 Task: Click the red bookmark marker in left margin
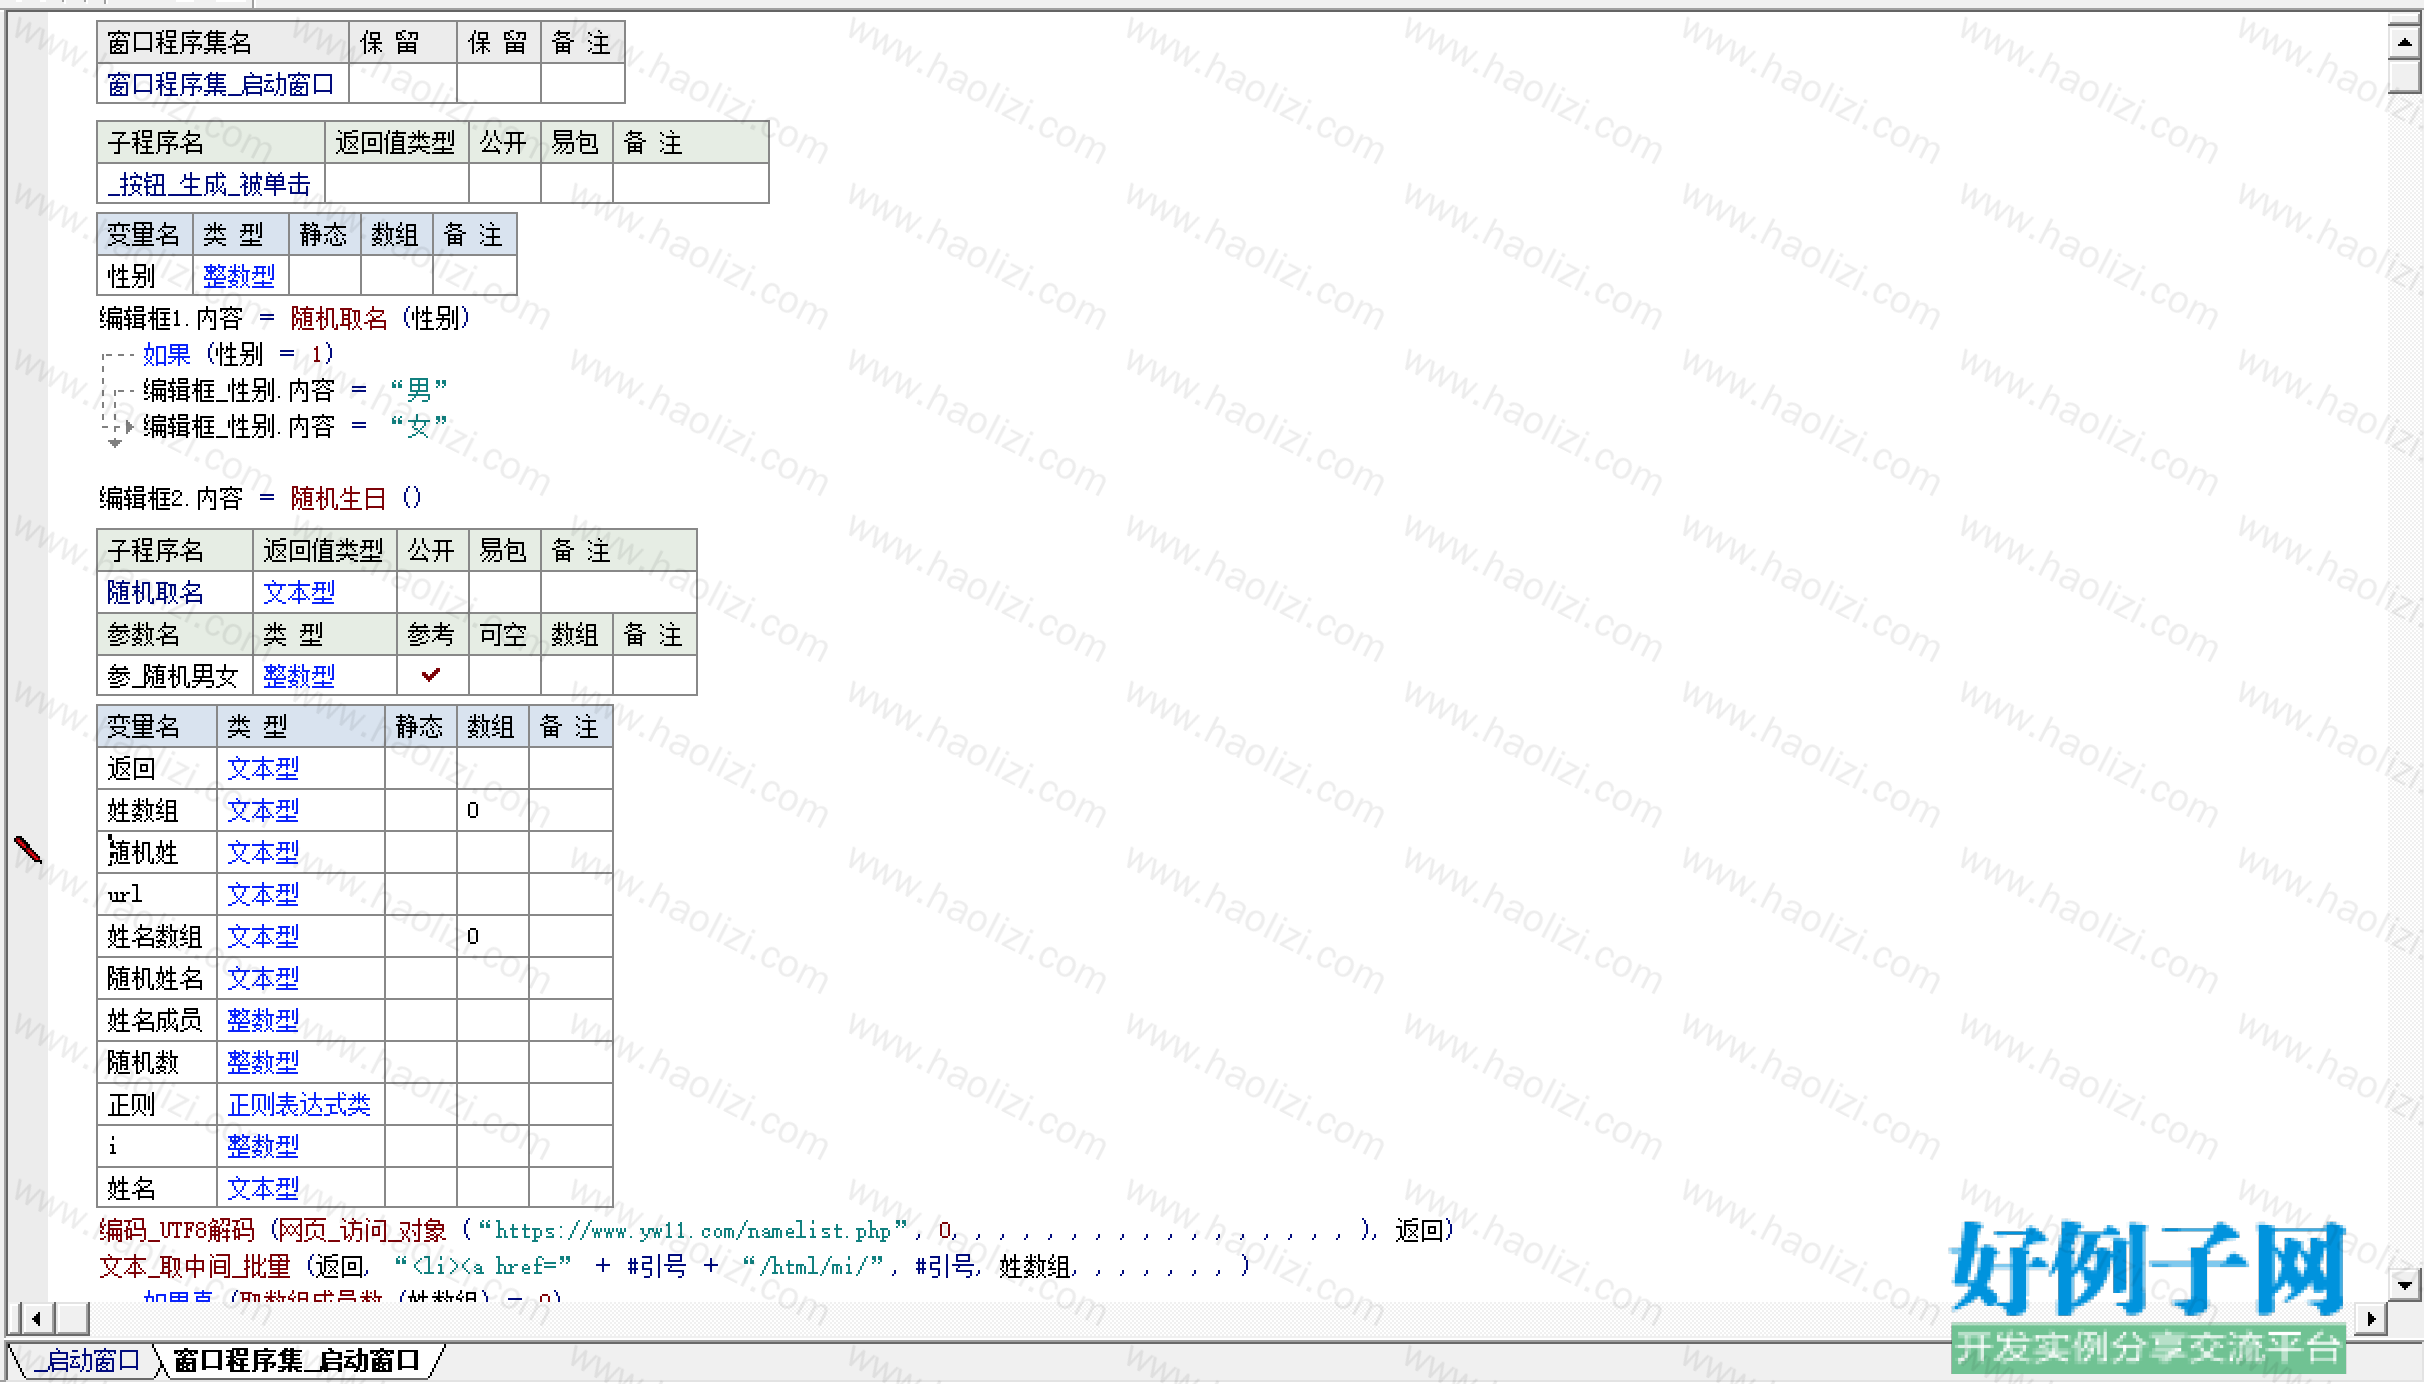28,850
